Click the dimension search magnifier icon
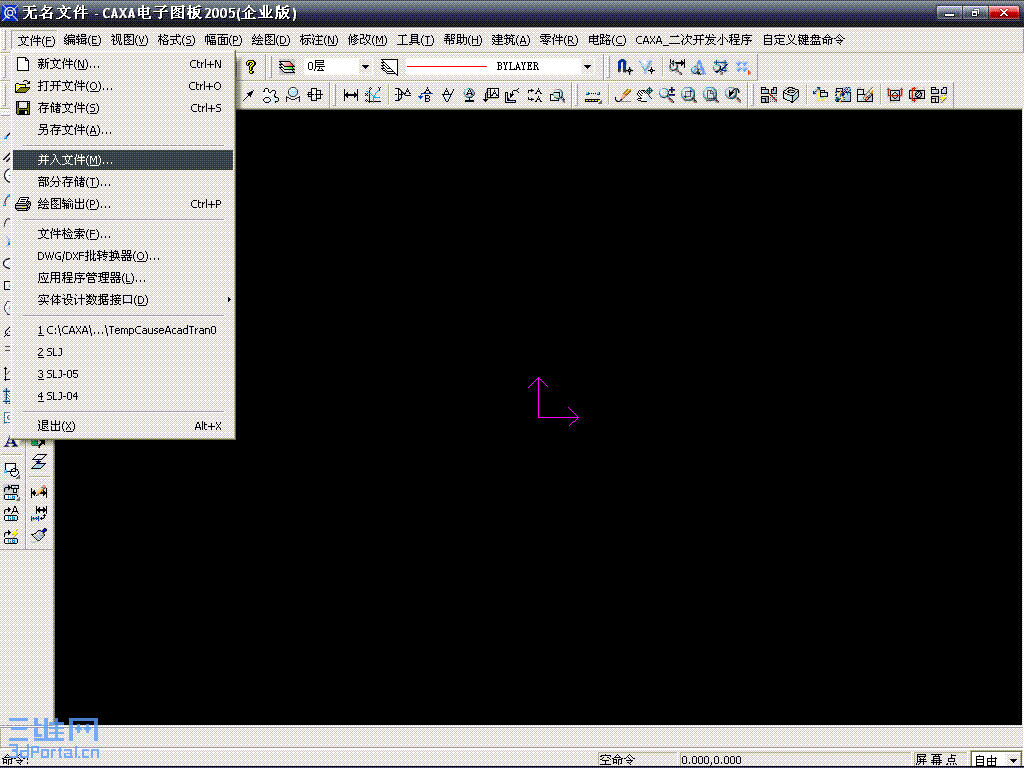The height and width of the screenshot is (768, 1024). [x=677, y=67]
